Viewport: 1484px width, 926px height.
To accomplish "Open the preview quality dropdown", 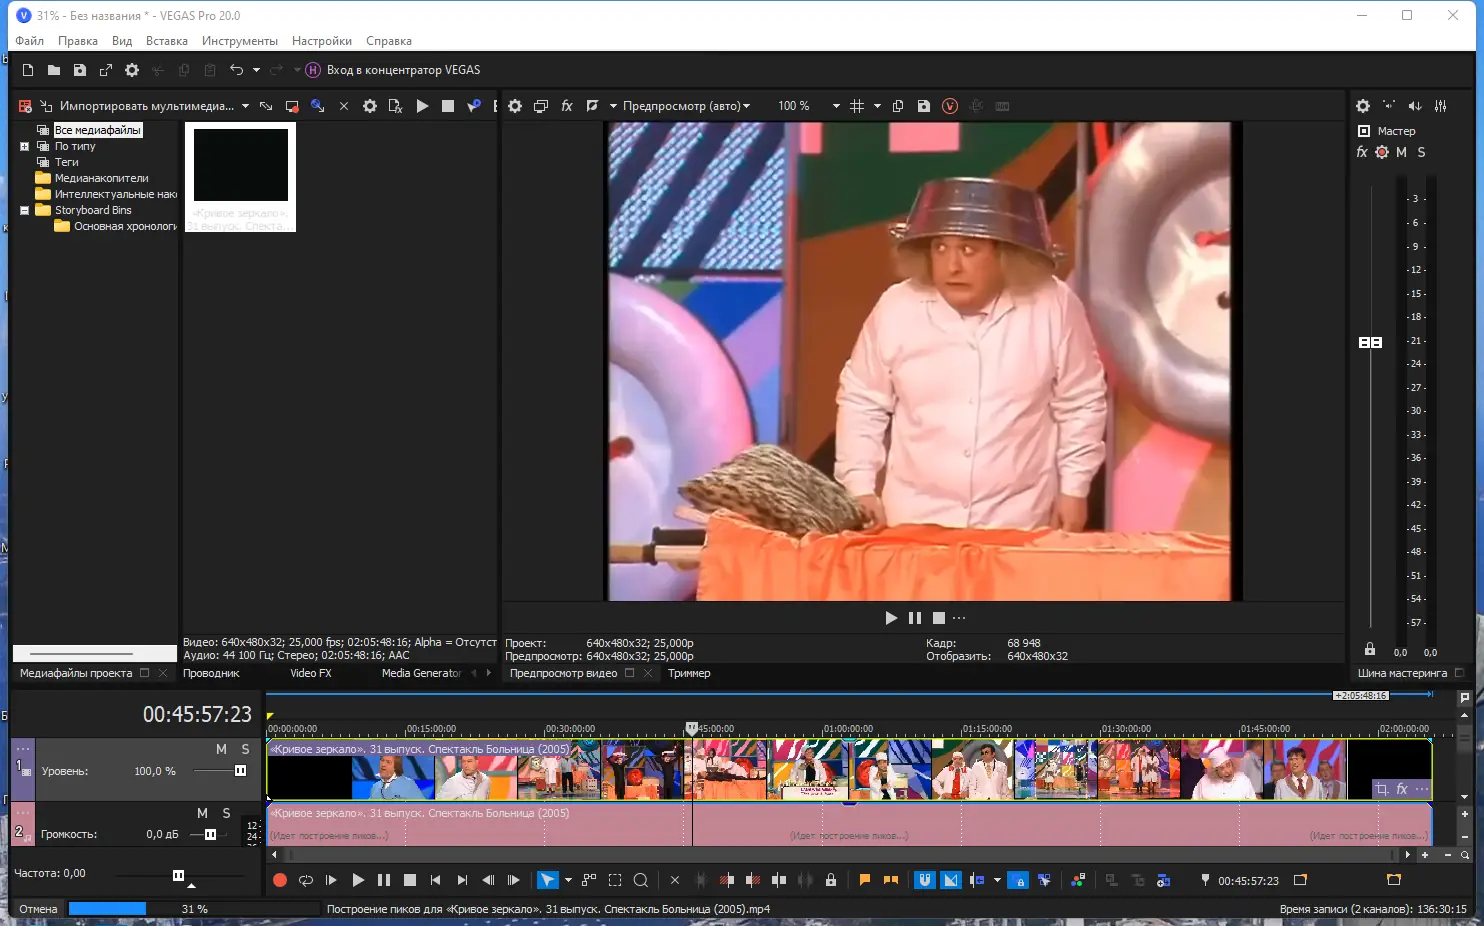I will [685, 106].
